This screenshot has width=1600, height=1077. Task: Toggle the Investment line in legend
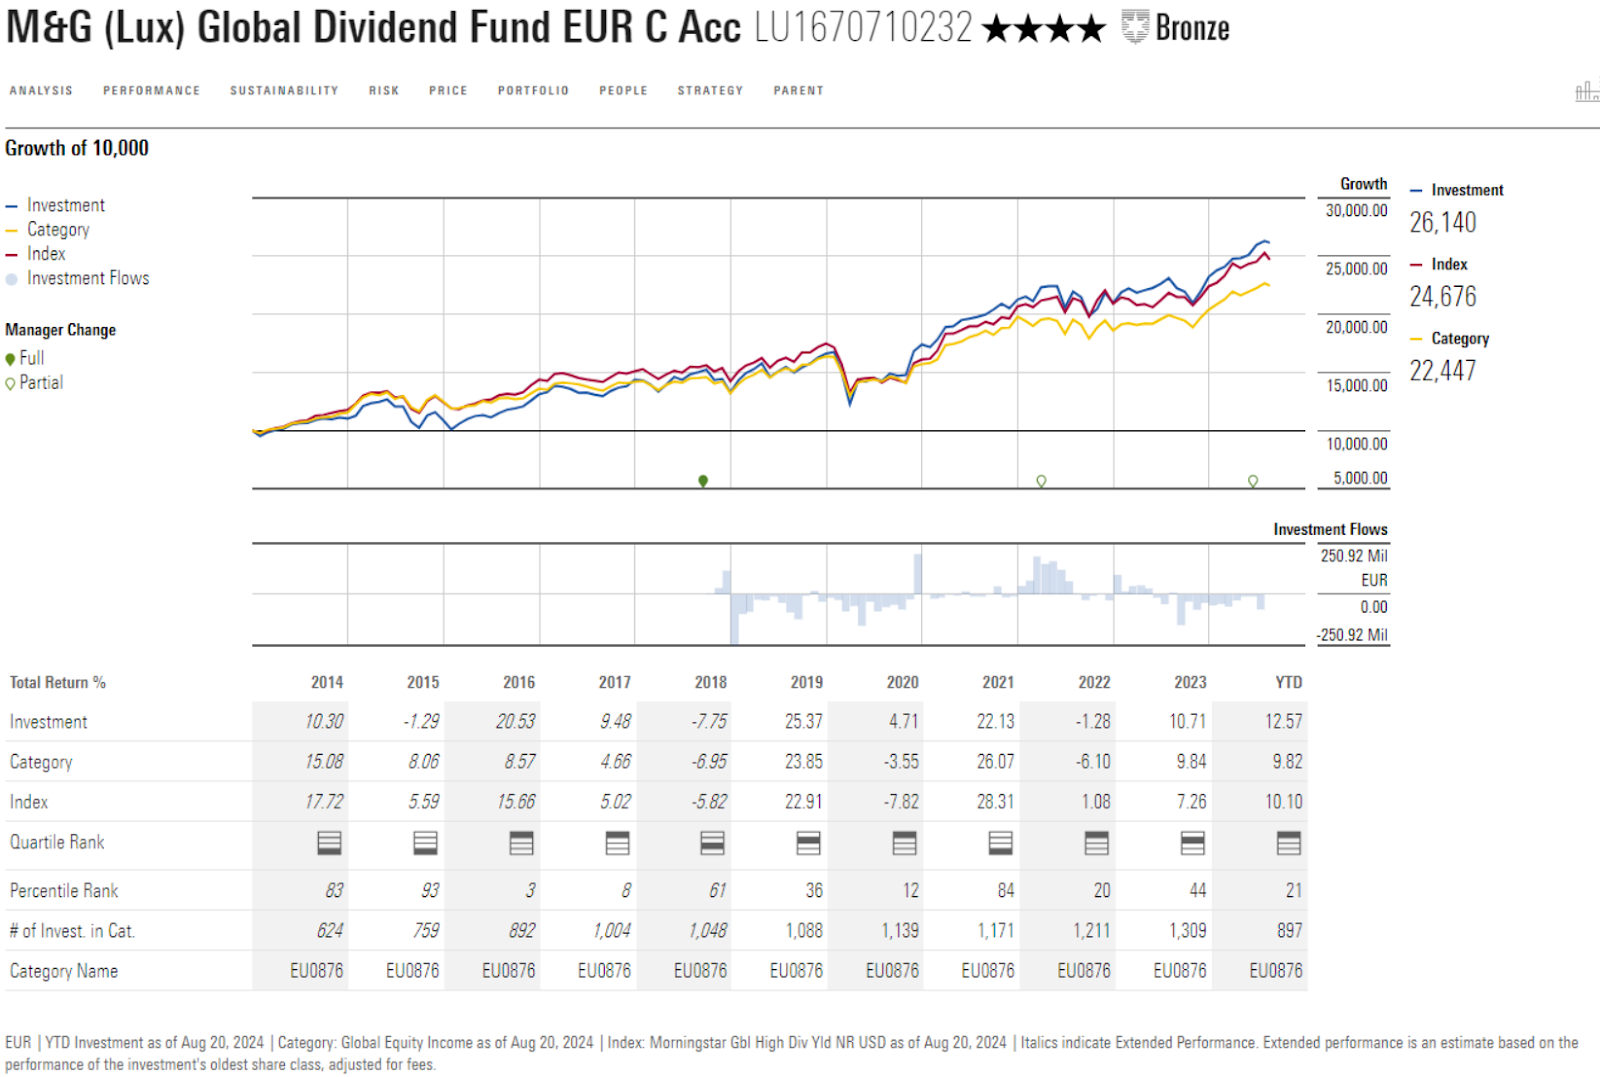pos(55,205)
